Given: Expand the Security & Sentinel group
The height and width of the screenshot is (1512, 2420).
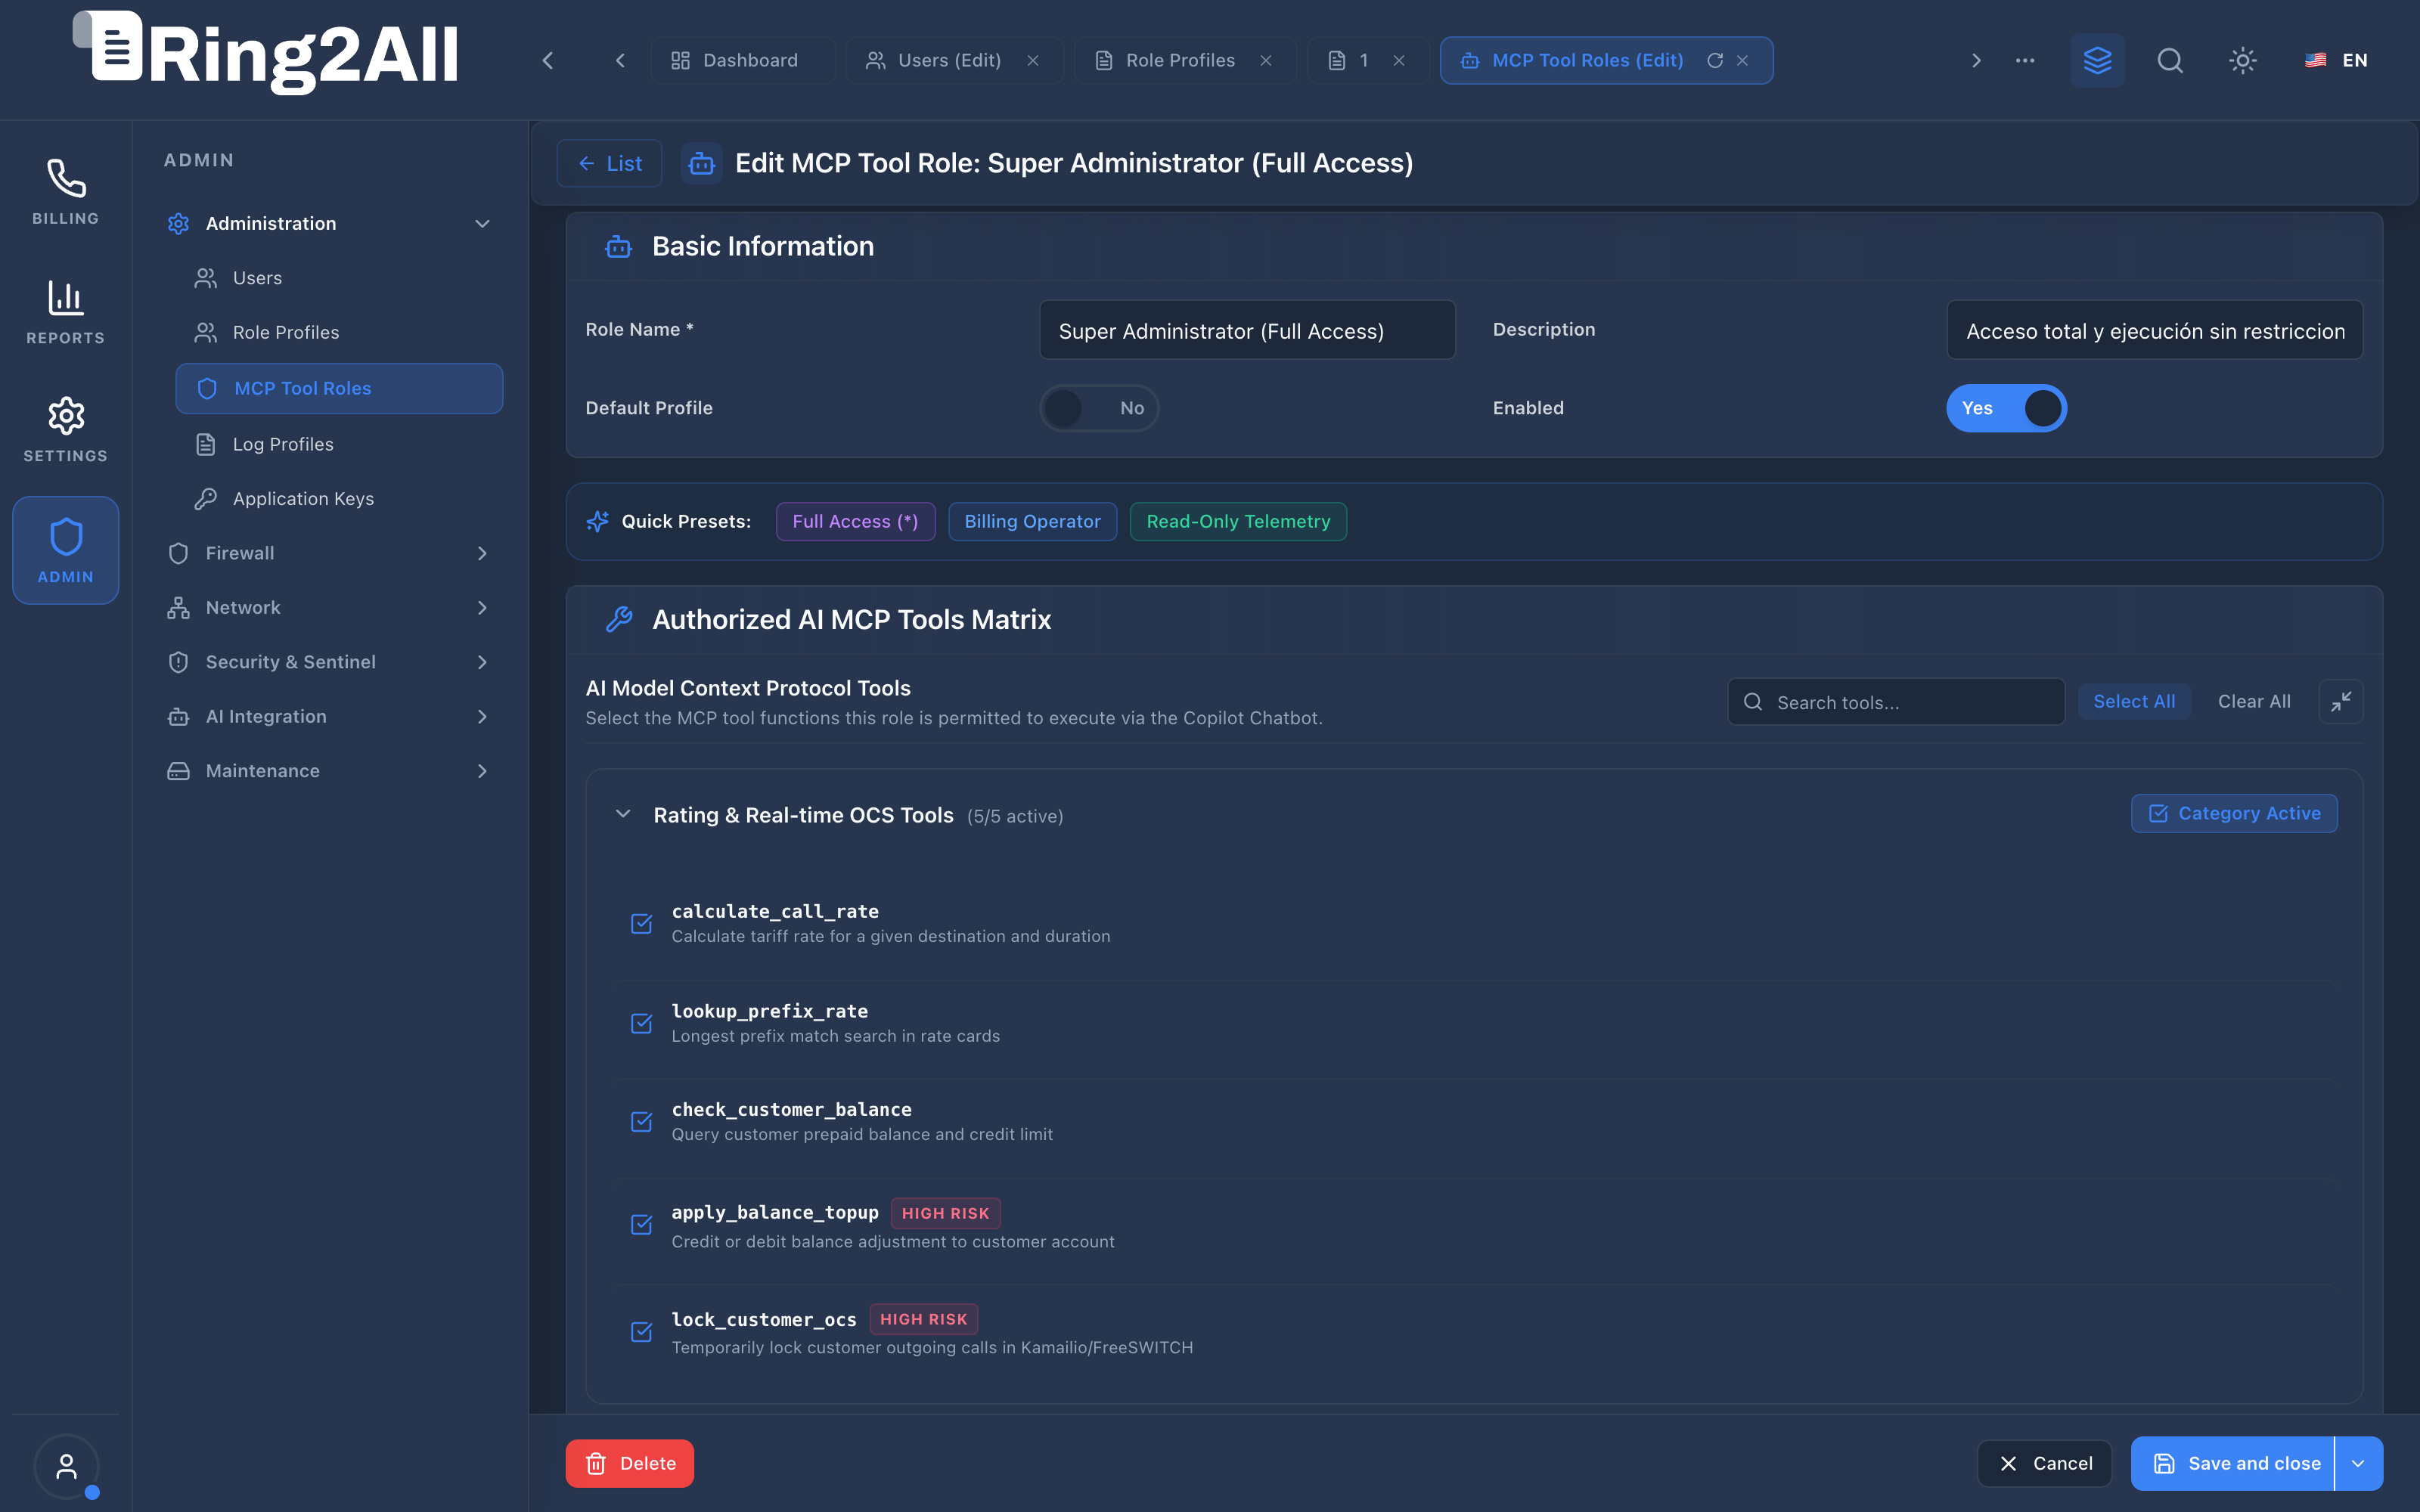Looking at the screenshot, I should point(329,662).
